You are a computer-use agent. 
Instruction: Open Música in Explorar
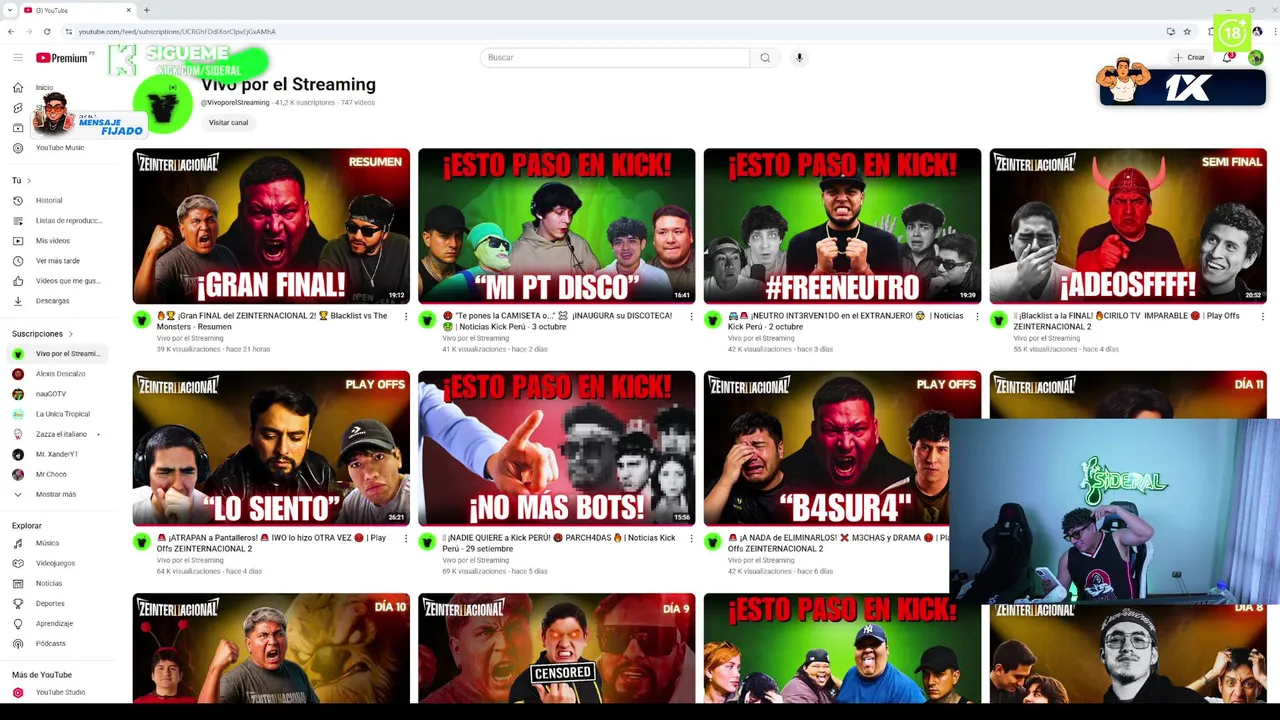pyautogui.click(x=47, y=543)
